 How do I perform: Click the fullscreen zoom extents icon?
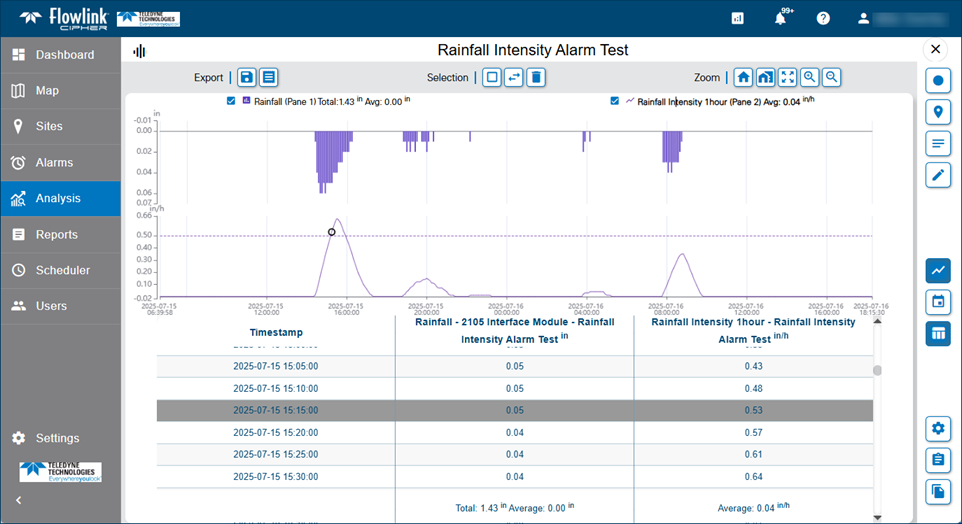[787, 77]
